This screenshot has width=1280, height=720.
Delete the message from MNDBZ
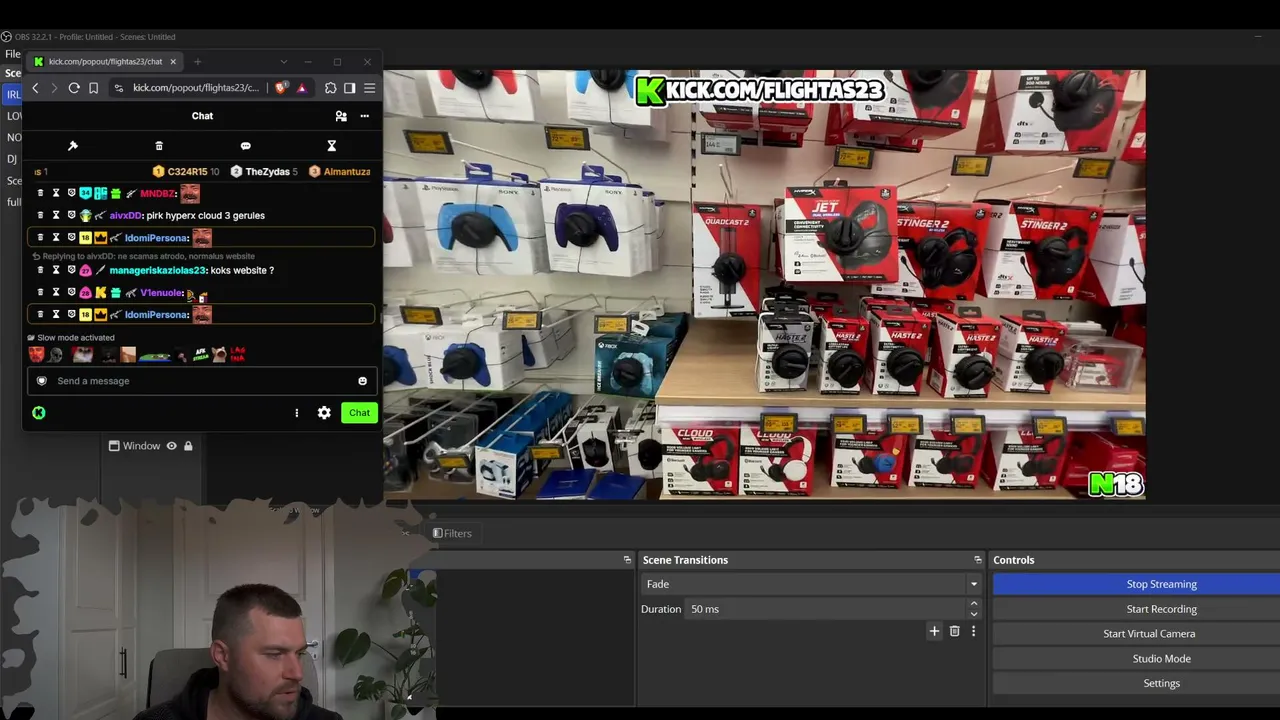pyautogui.click(x=40, y=193)
